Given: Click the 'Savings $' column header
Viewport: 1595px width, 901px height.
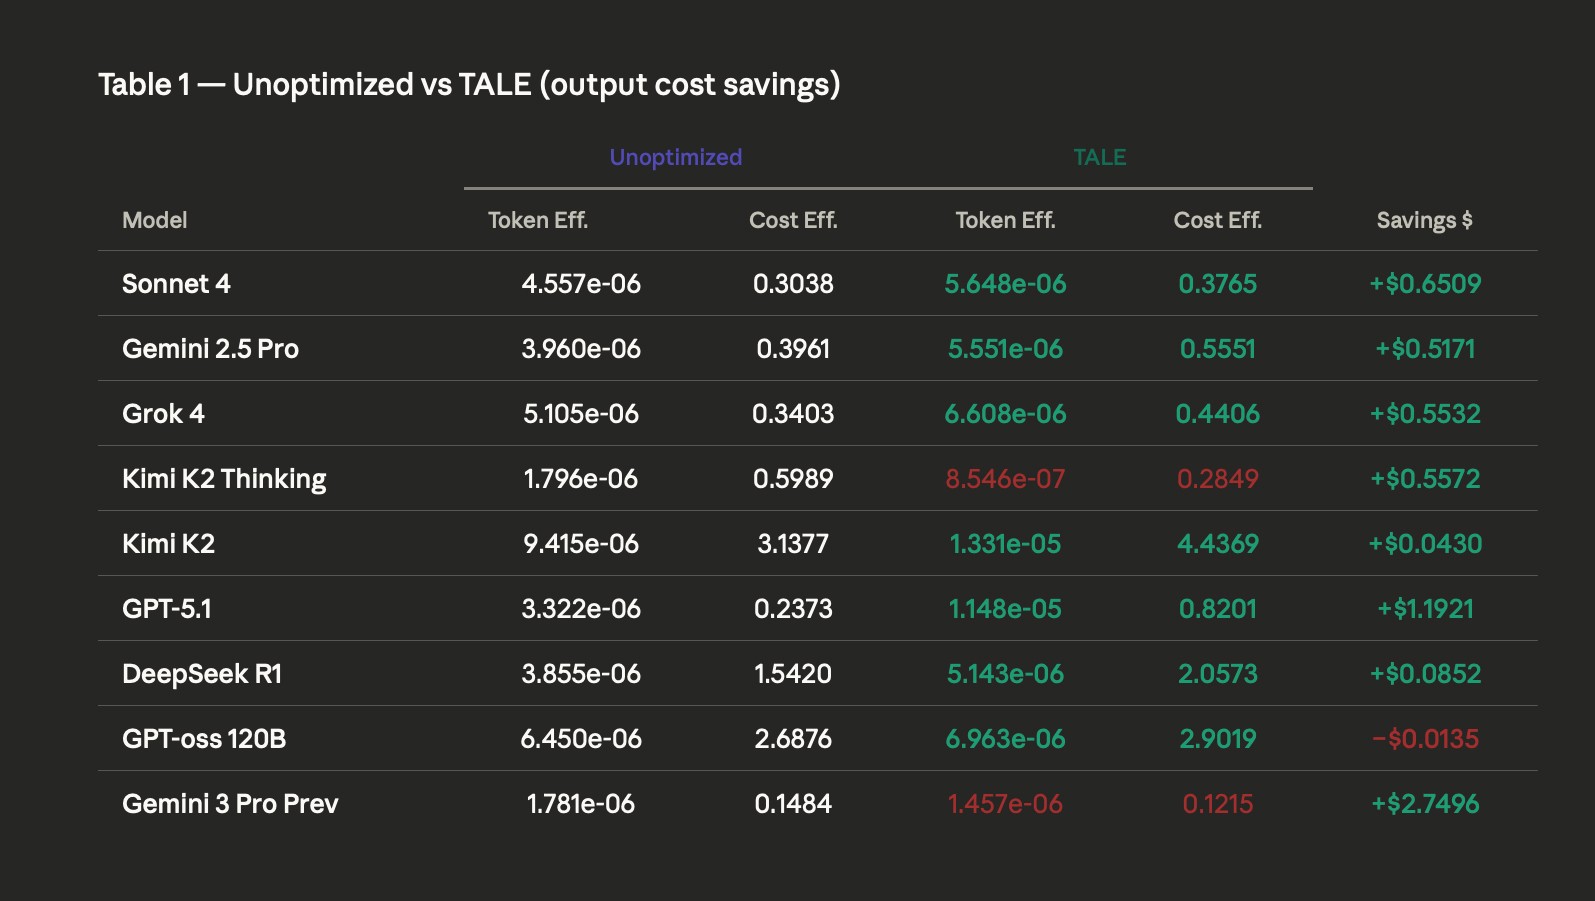Looking at the screenshot, I should tap(1425, 220).
